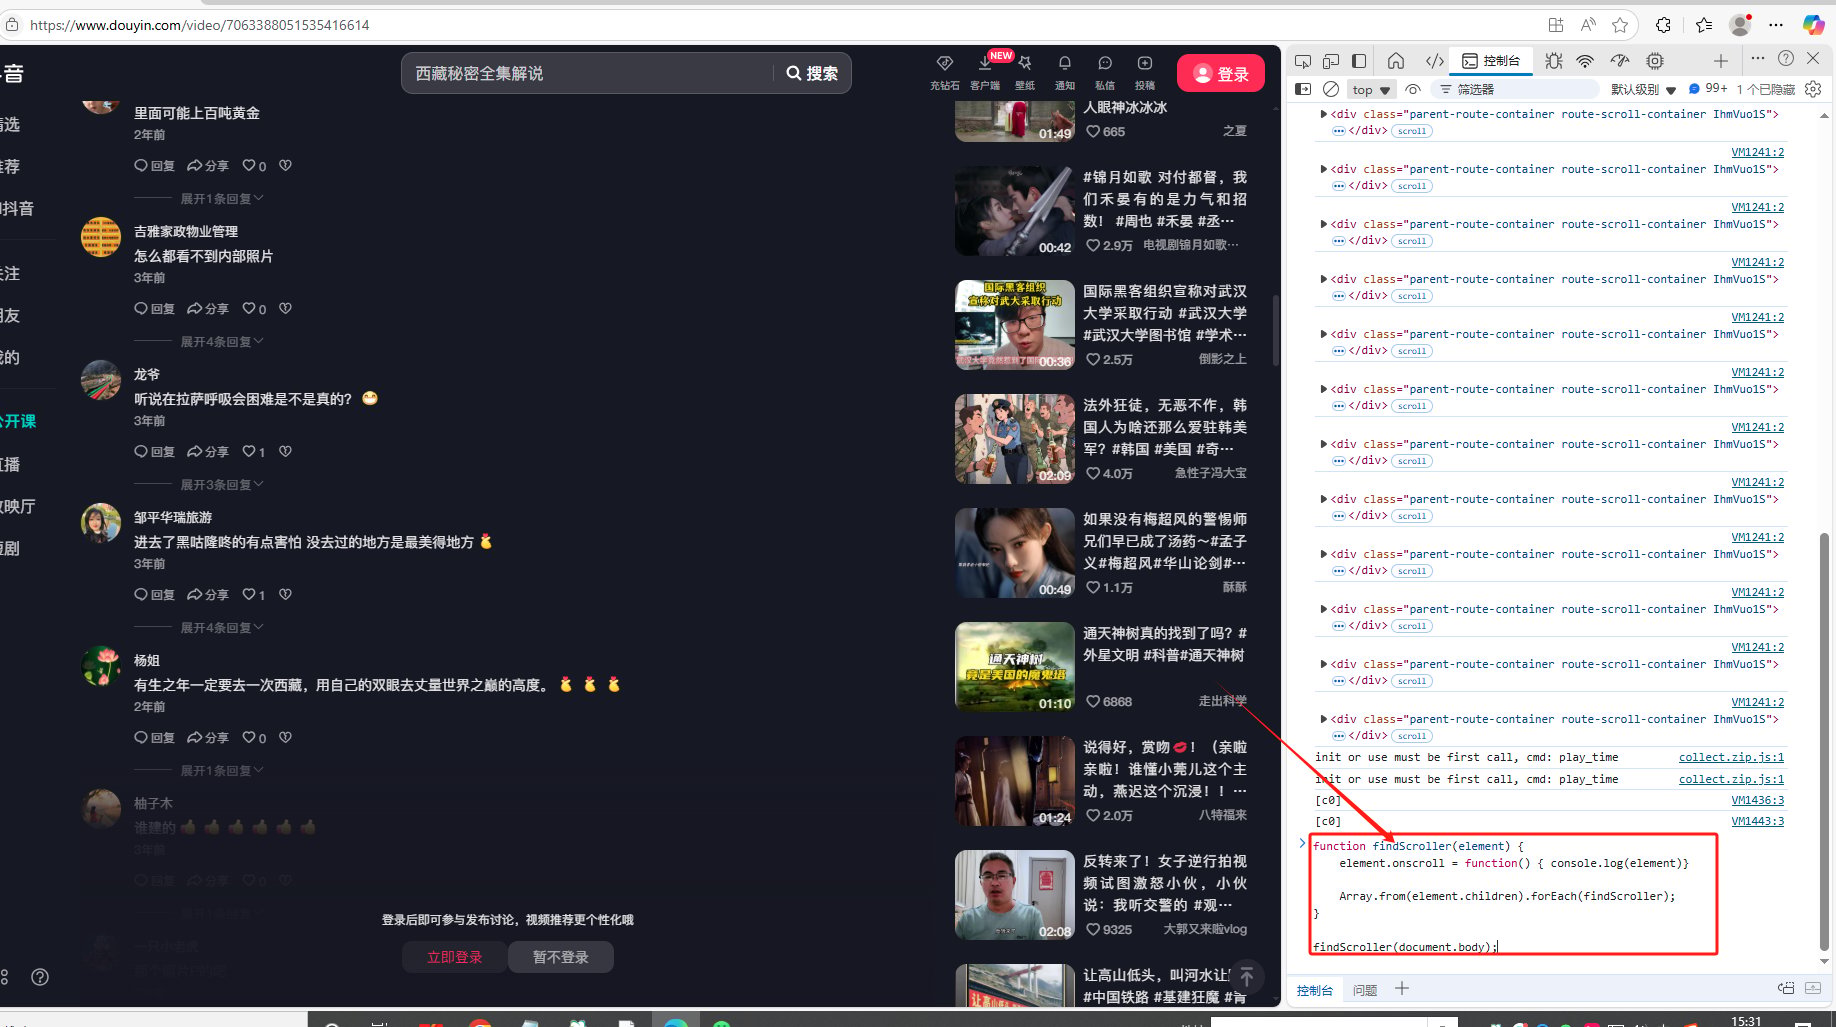The image size is (1836, 1027).
Task: Open the 通天神树 video thumbnail
Action: click(x=1014, y=667)
